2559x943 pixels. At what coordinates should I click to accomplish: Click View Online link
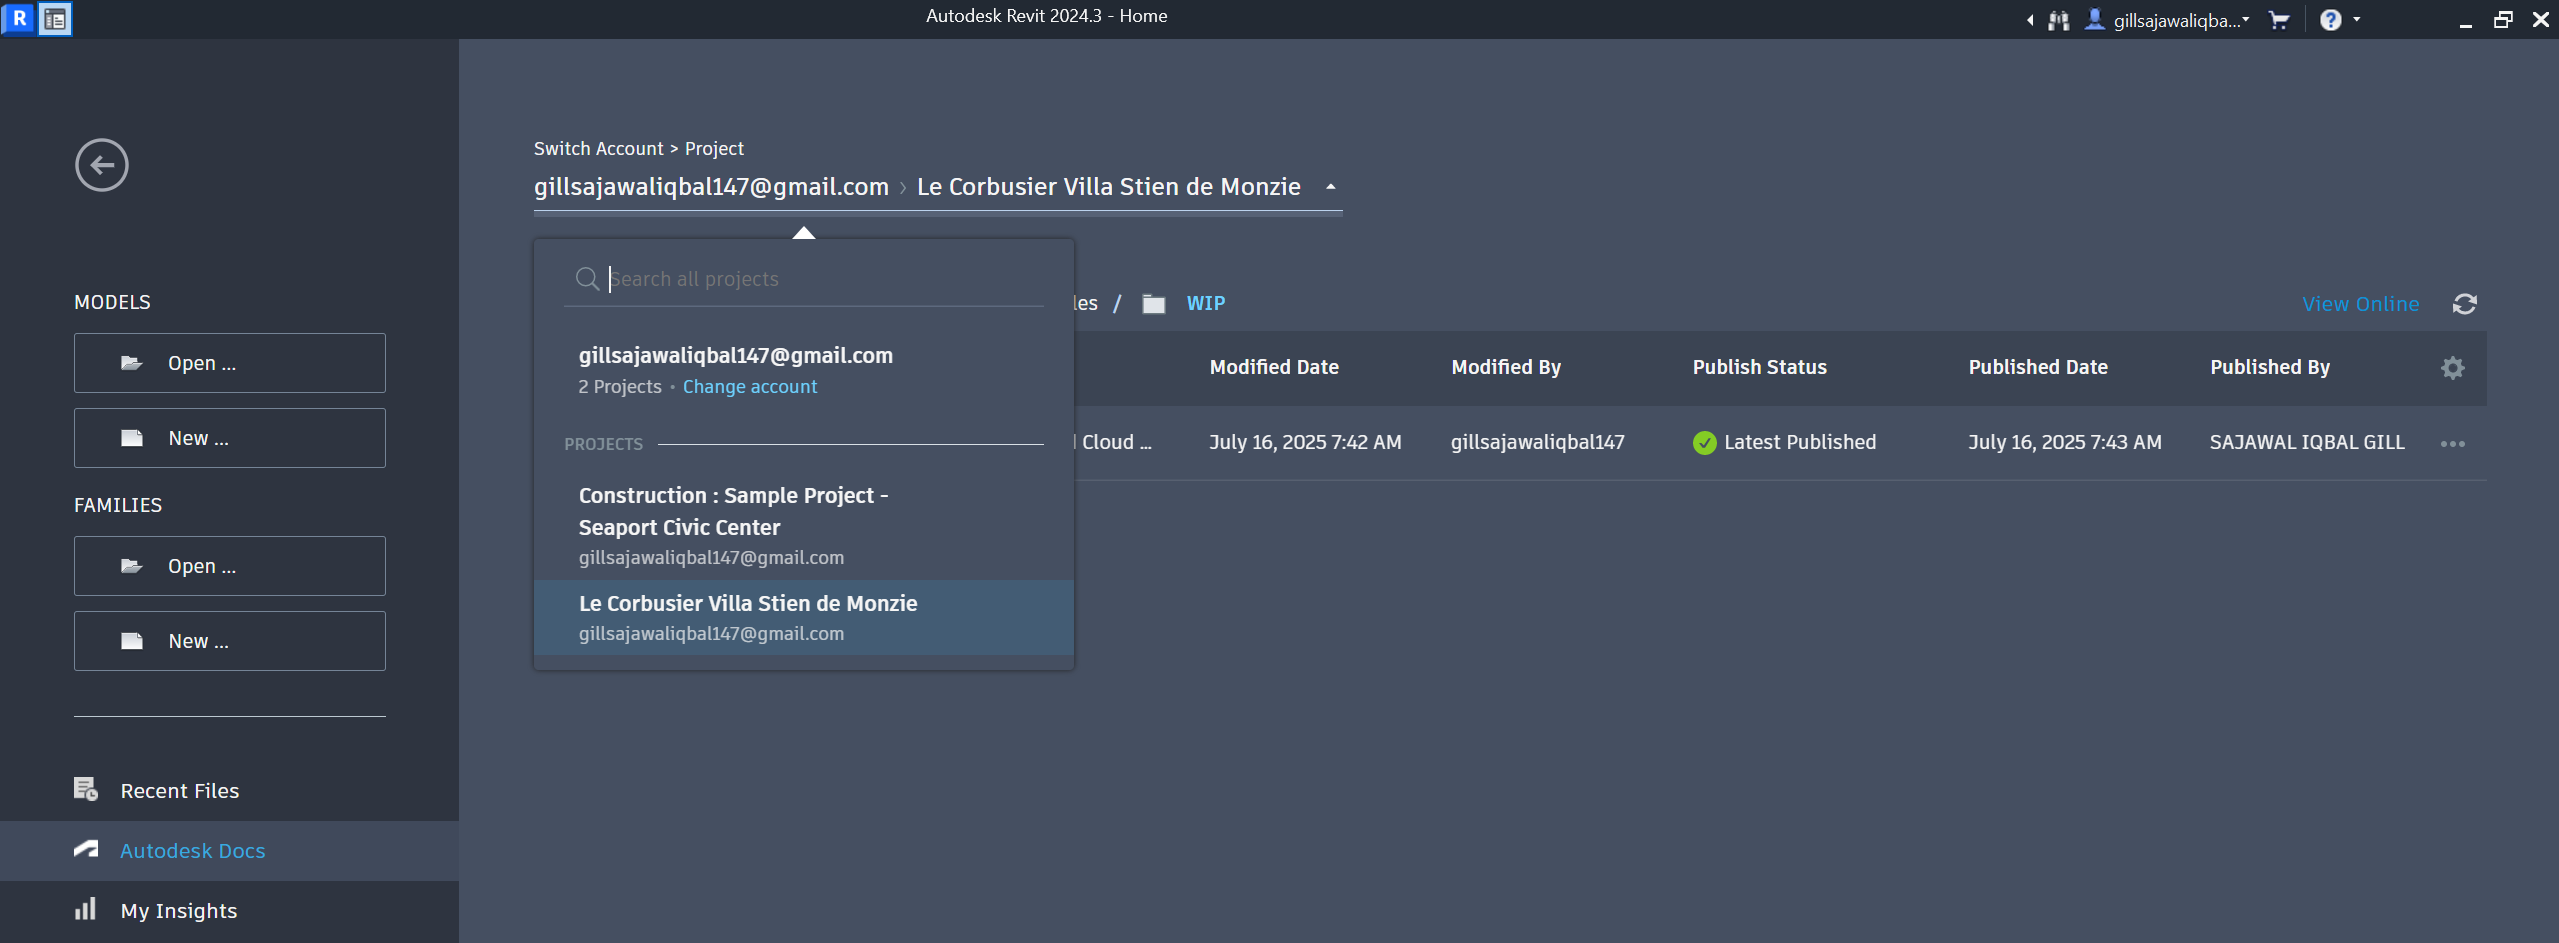[x=2360, y=304]
